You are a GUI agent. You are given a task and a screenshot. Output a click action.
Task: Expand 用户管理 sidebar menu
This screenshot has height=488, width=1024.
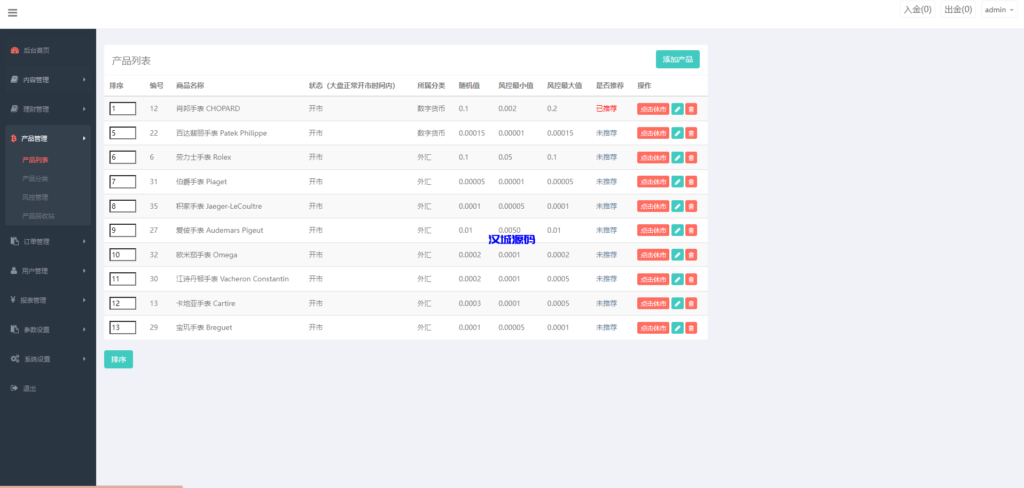click(x=48, y=270)
